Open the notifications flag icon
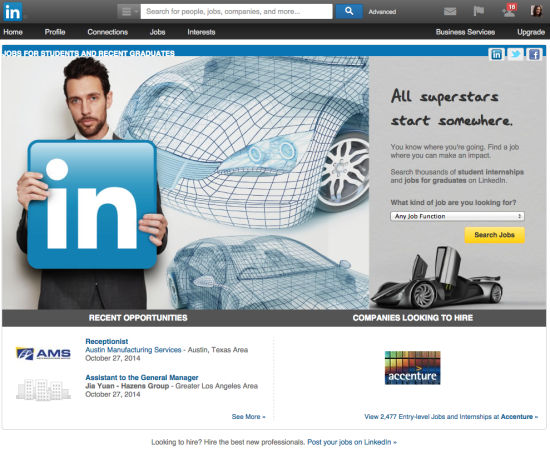550x449 pixels. coord(478,12)
